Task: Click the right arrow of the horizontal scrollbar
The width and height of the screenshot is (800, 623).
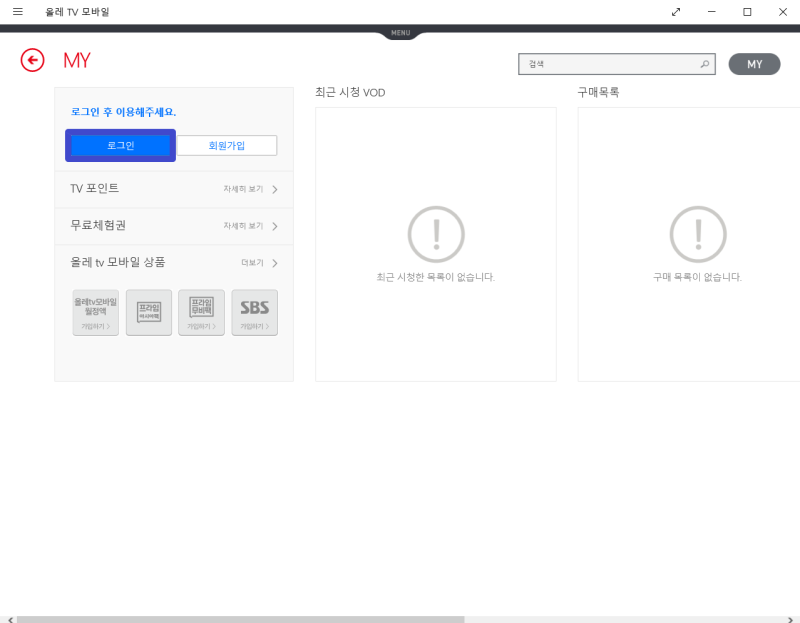Action: pos(791,618)
